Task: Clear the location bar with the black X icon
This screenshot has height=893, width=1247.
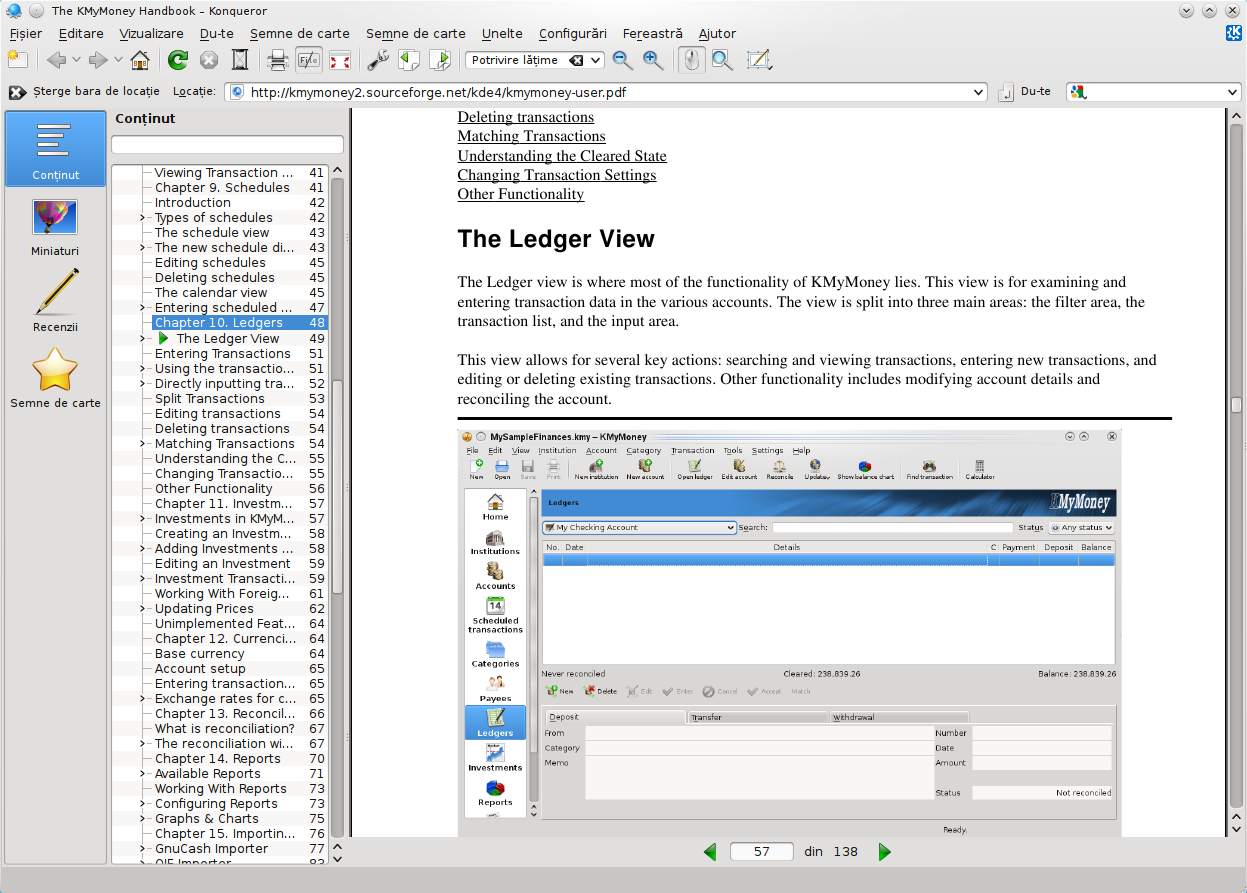Action: click(17, 92)
